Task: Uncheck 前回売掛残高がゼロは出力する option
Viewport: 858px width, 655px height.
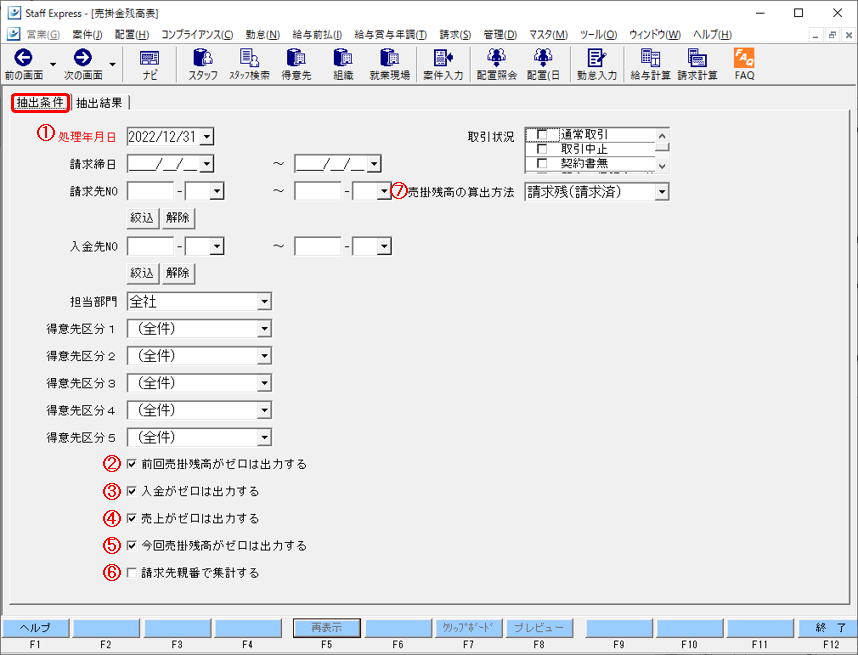Action: click(133, 463)
